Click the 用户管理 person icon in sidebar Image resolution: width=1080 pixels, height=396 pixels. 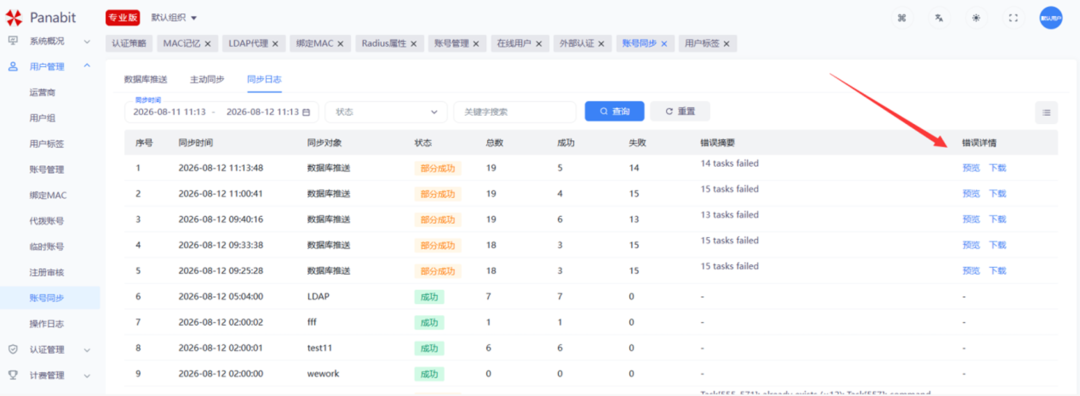[x=13, y=66]
